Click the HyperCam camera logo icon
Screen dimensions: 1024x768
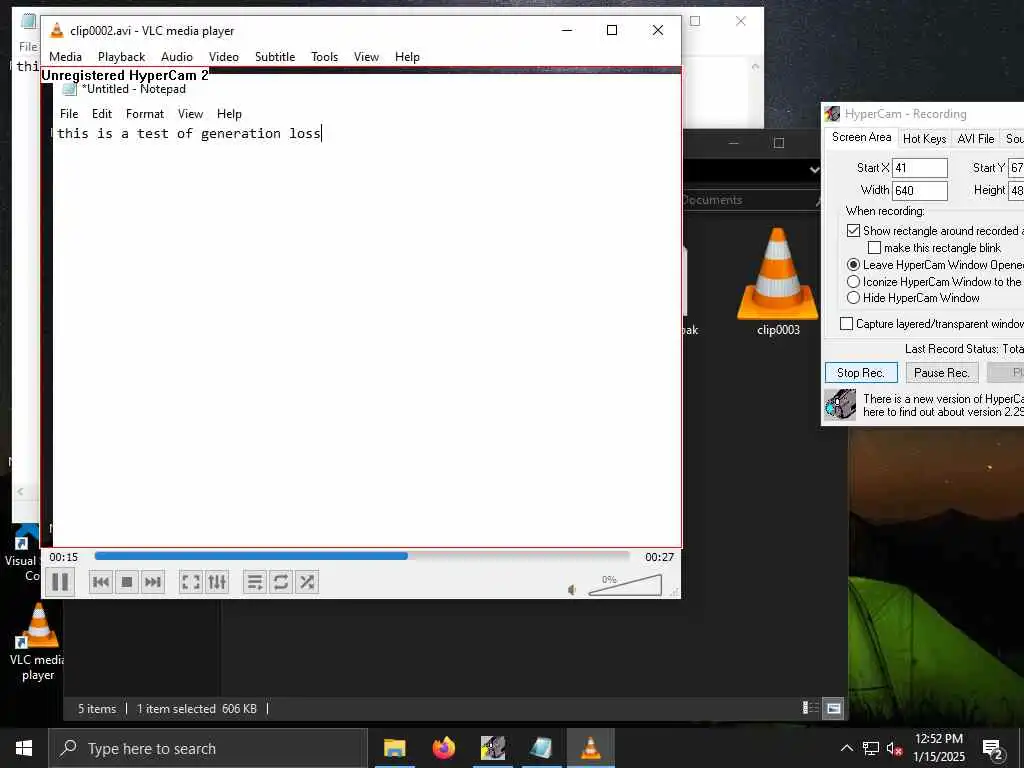click(840, 404)
